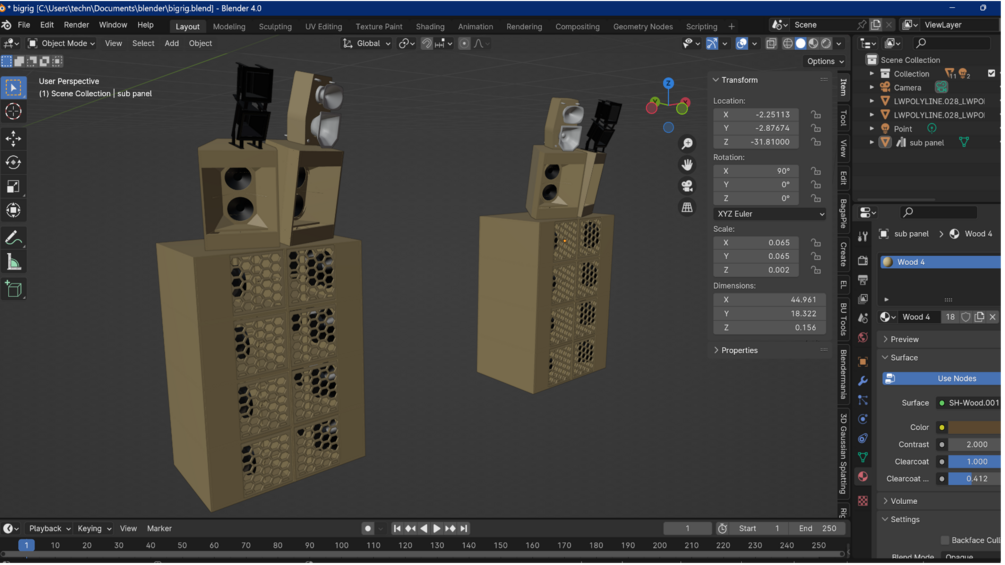Open the Playback dropdown menu
1005x565 pixels.
[50, 530]
